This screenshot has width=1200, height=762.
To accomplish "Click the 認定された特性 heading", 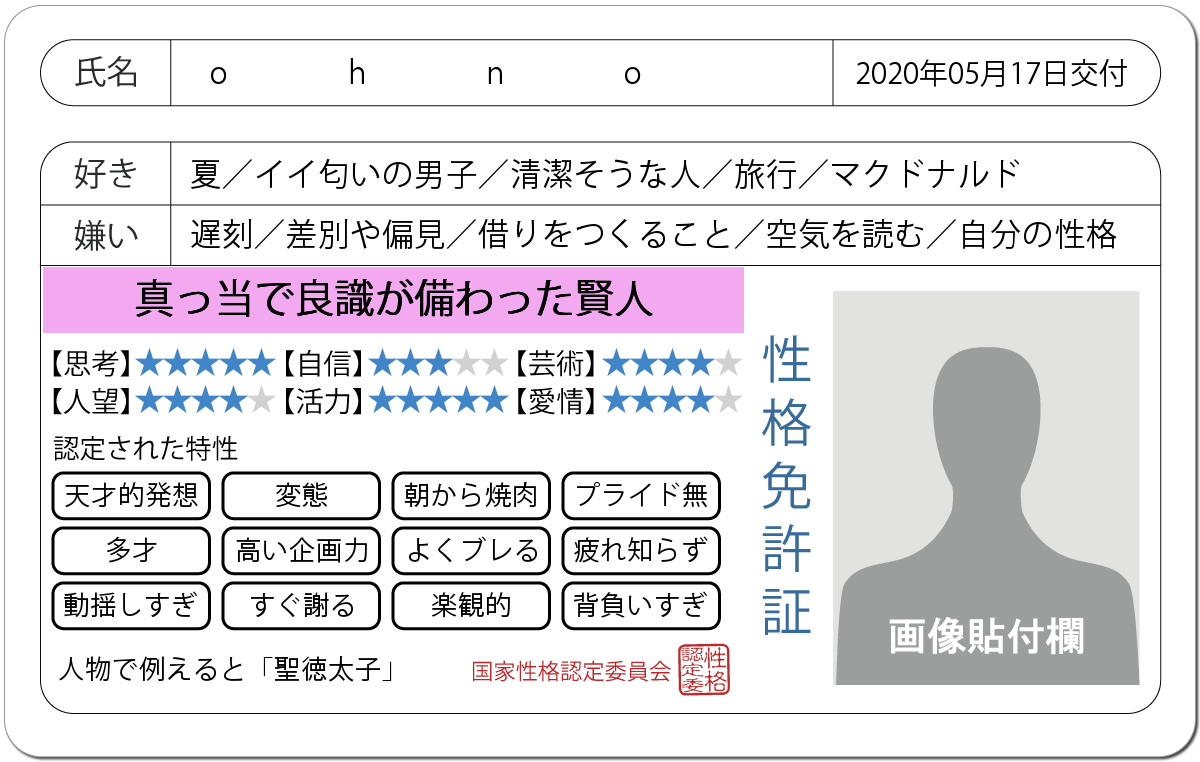I will tap(146, 448).
